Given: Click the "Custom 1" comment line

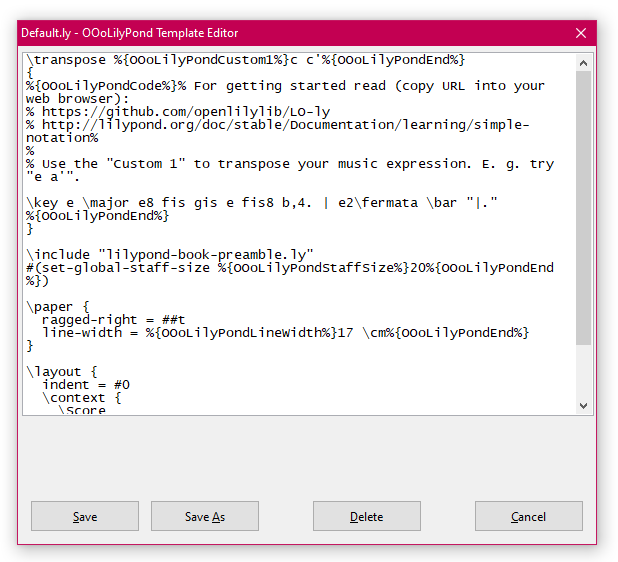Looking at the screenshot, I should [x=290, y=164].
